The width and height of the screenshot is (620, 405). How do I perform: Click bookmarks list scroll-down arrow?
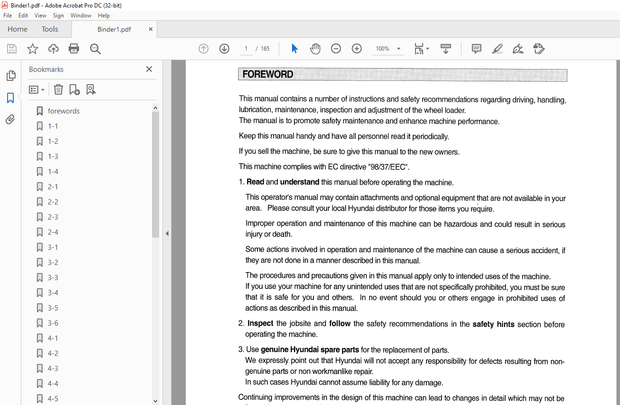tap(155, 401)
